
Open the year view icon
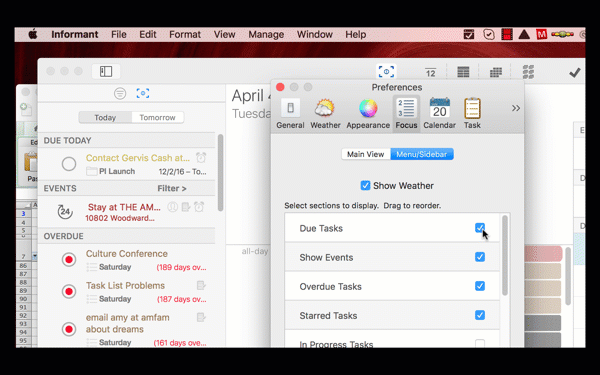click(528, 72)
